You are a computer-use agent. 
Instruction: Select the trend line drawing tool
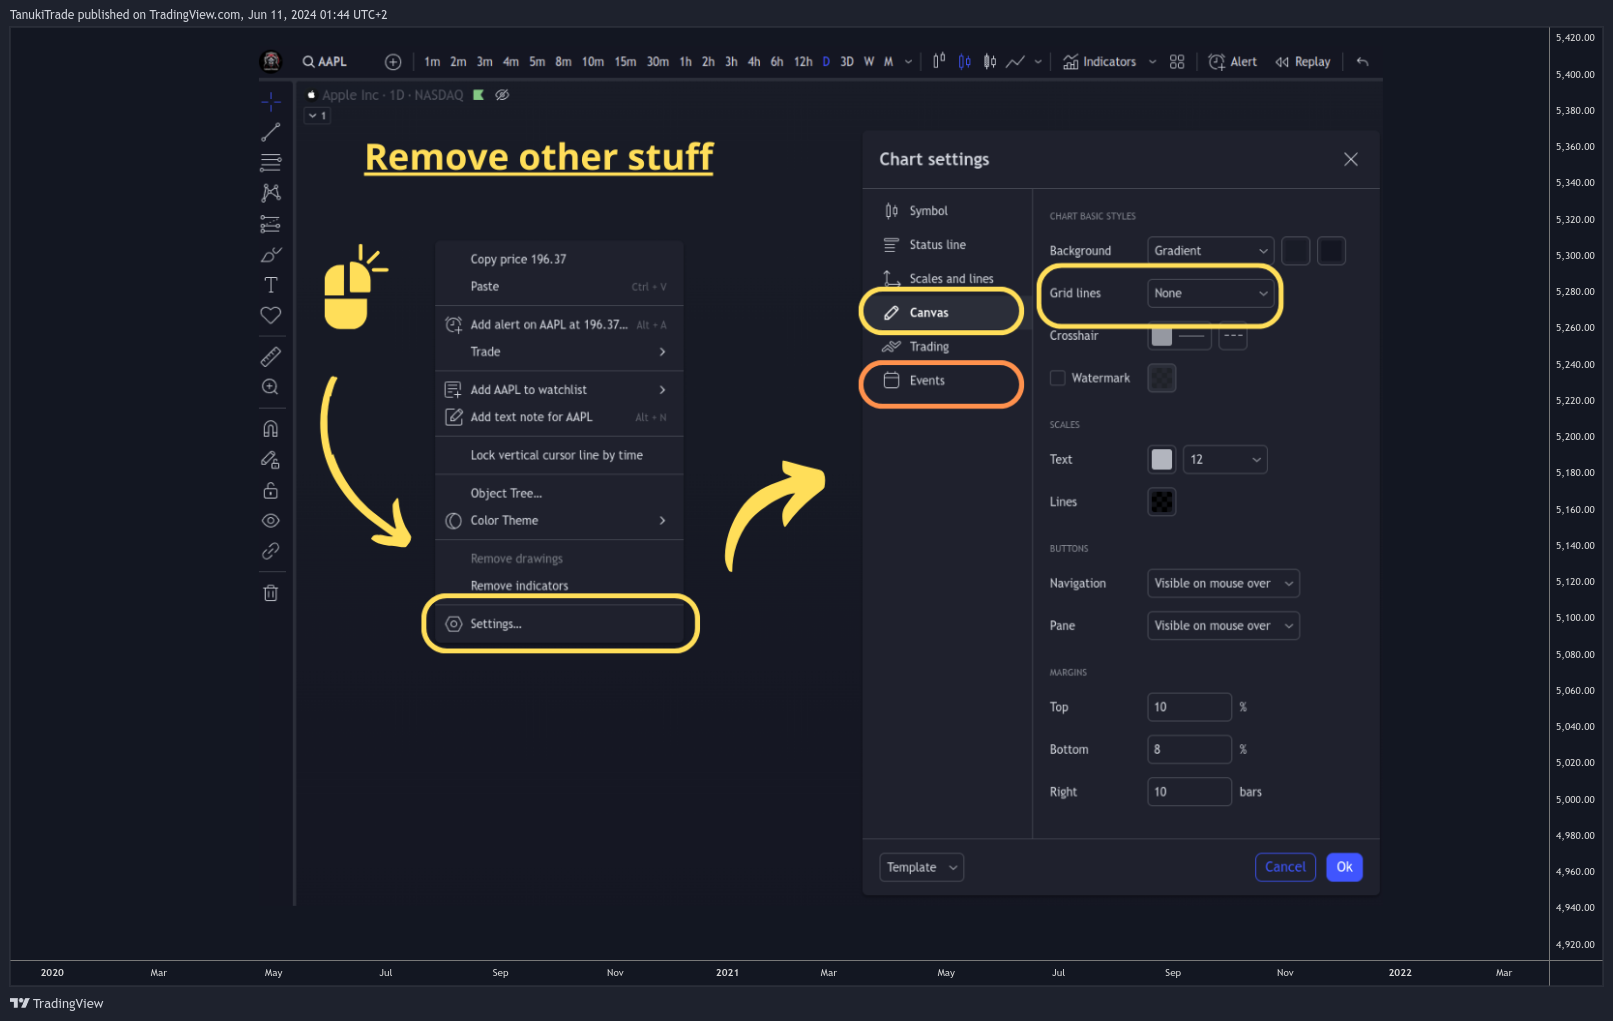(270, 132)
